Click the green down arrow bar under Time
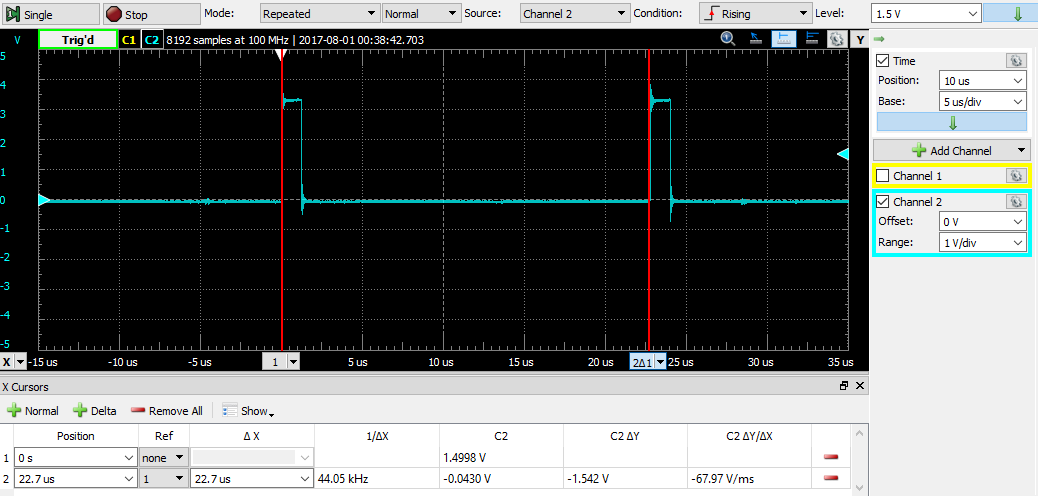Screen dimensions: 1038x496 953,122
